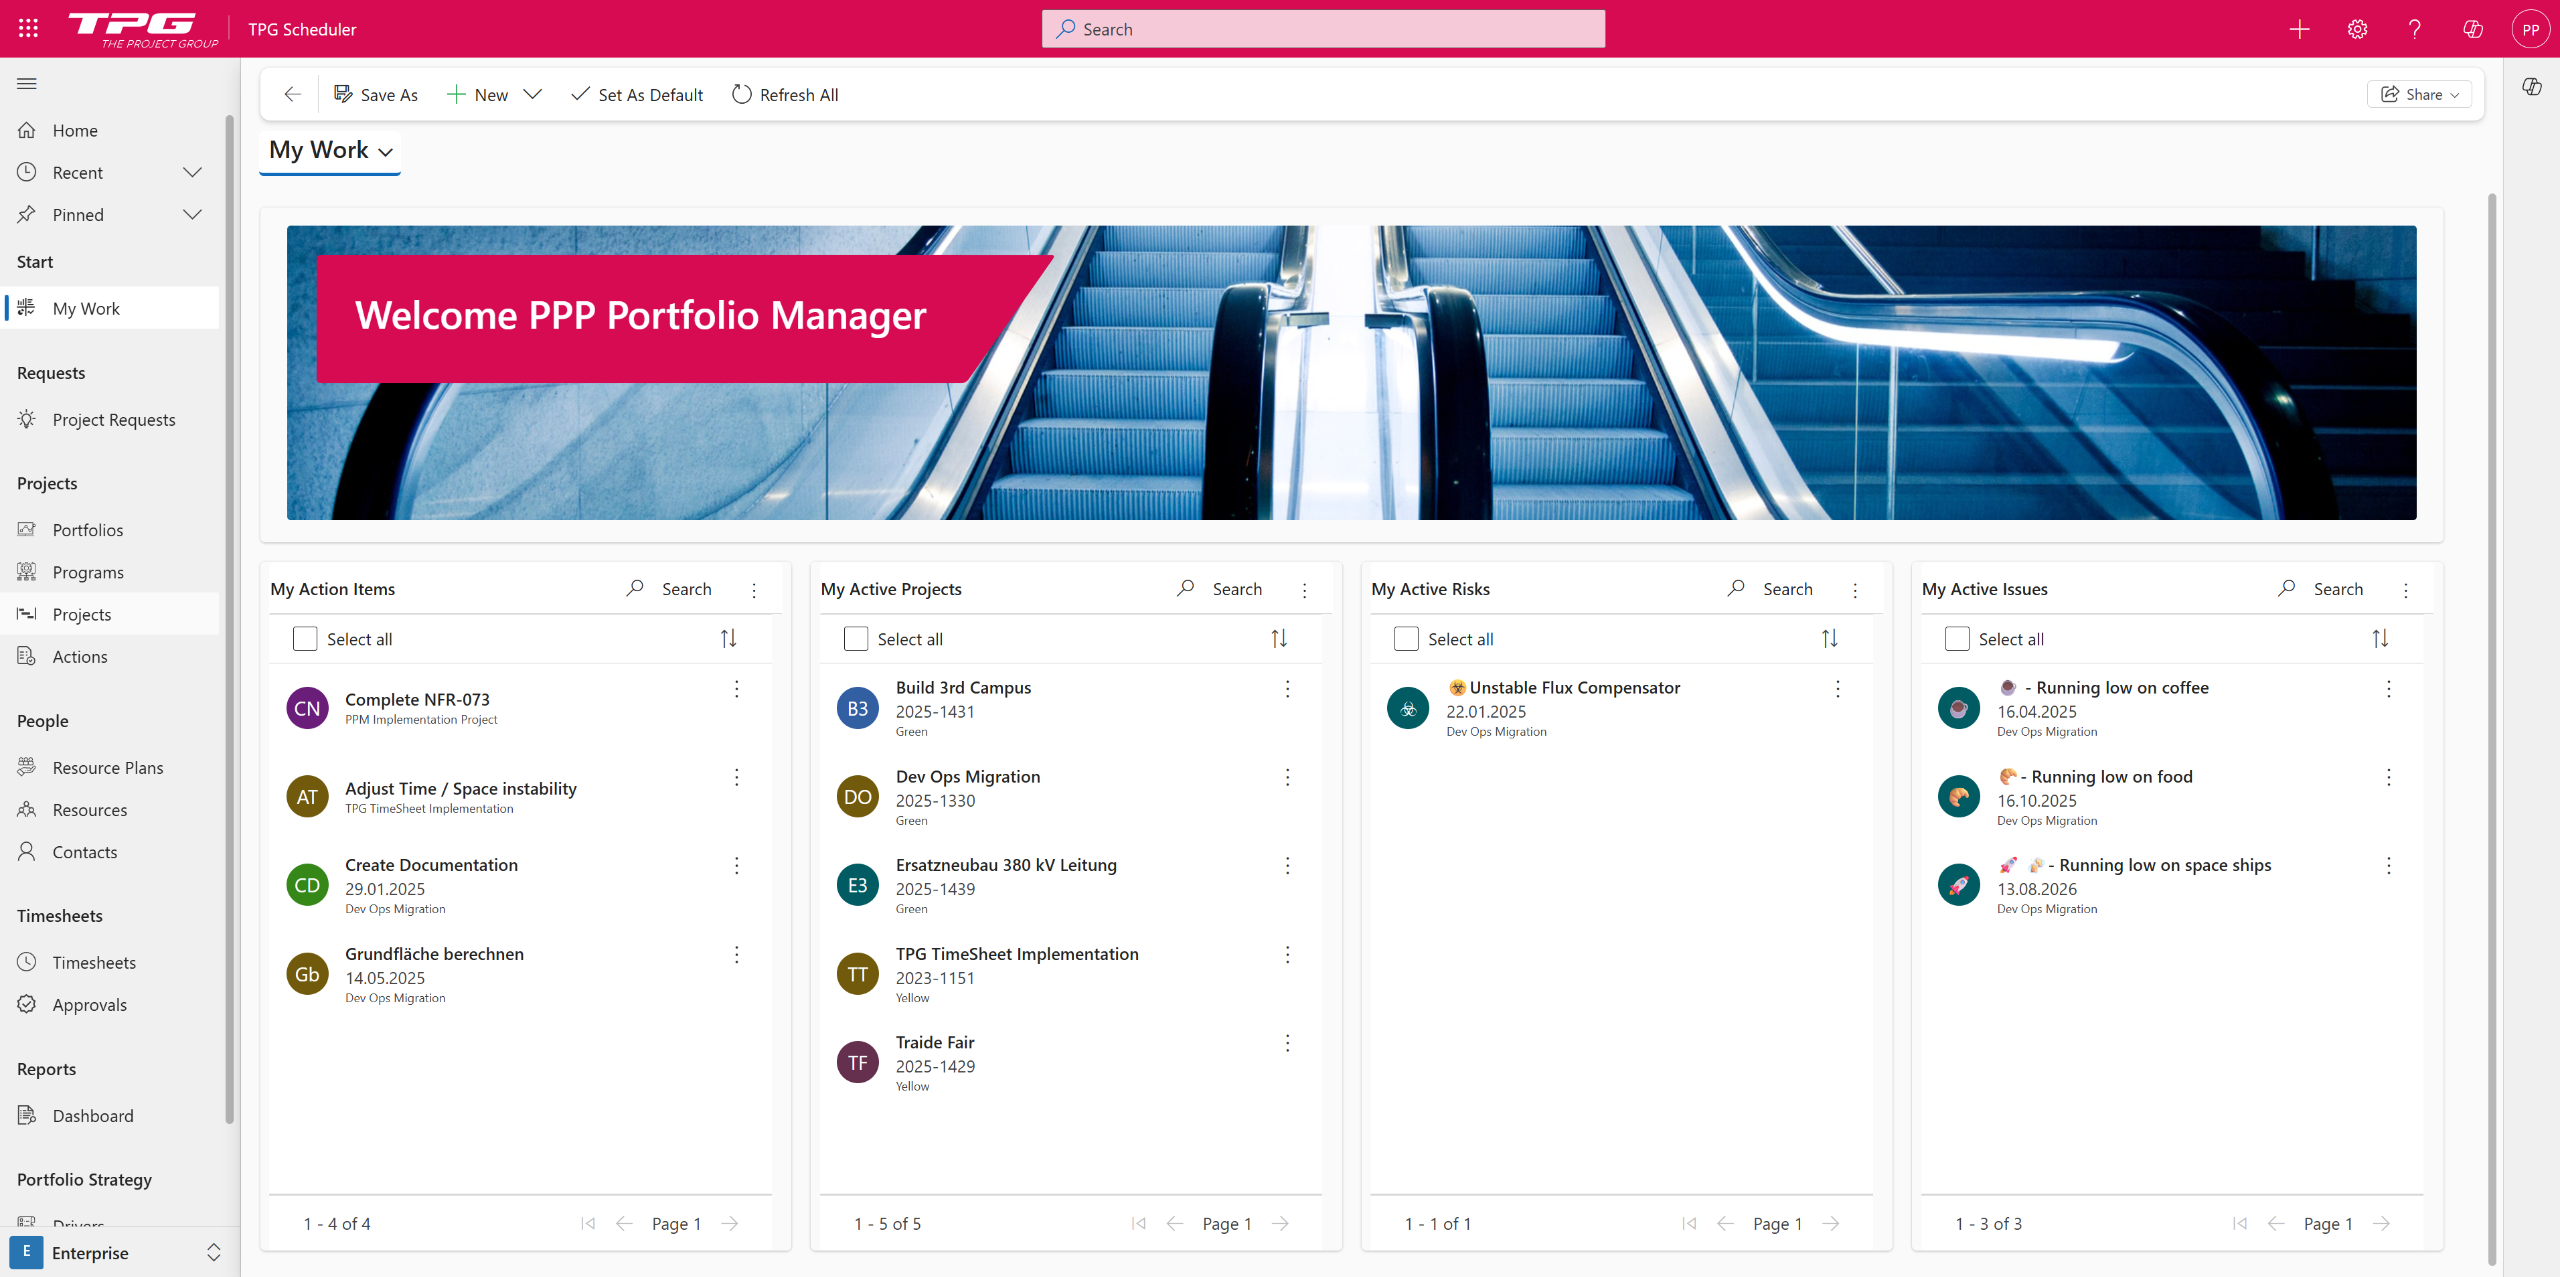Open Timesheets navigation item
This screenshot has width=2560, height=1277.
(x=94, y=962)
